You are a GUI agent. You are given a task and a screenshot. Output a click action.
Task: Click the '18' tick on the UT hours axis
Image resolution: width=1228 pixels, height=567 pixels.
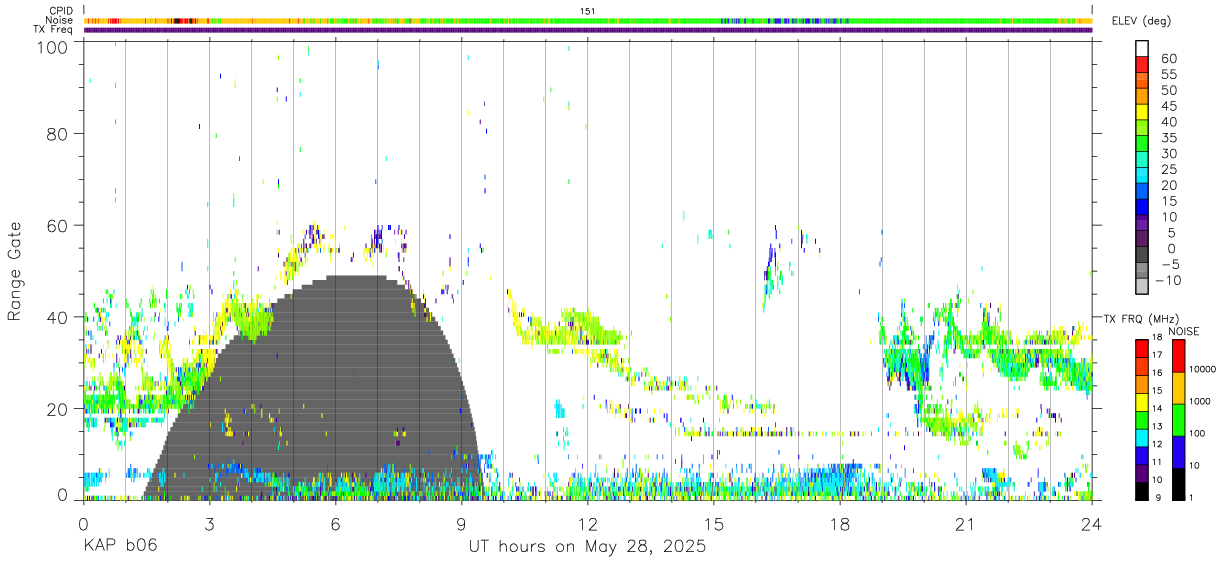(x=840, y=524)
